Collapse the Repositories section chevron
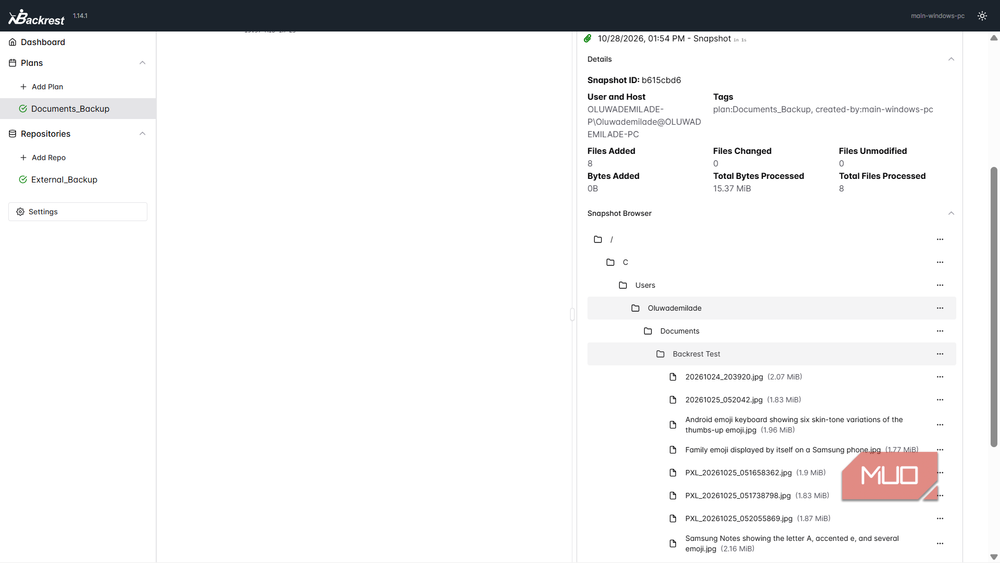The height and width of the screenshot is (563, 1000). [142, 134]
